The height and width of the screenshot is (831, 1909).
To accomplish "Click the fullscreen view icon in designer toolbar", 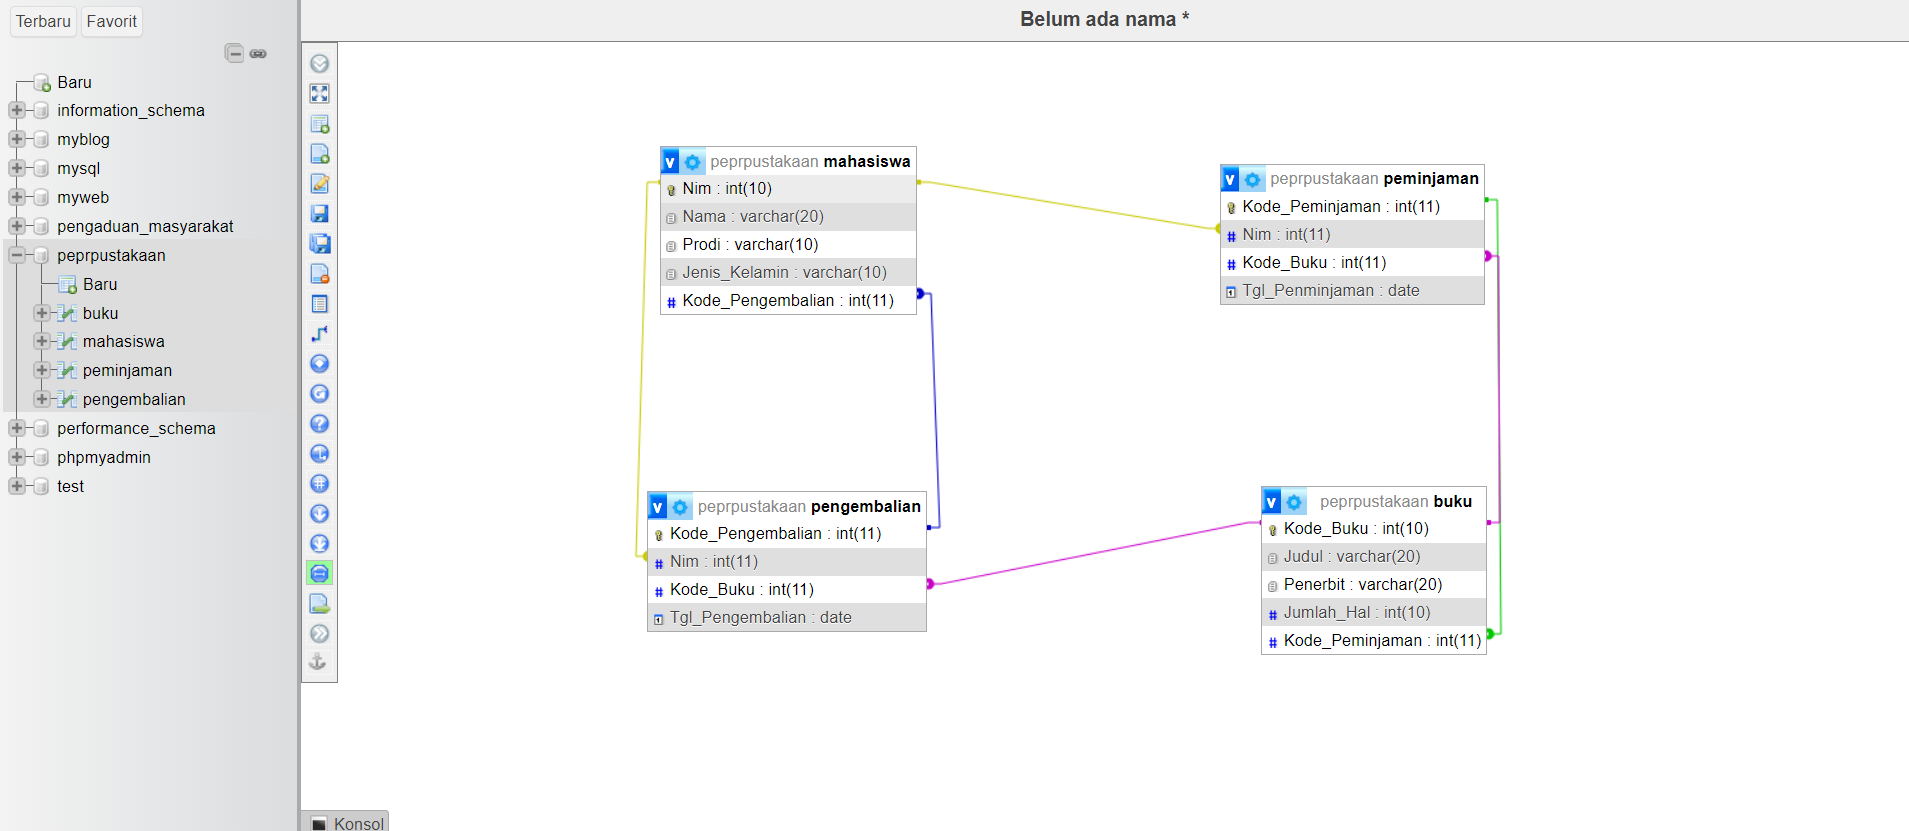I will 319,93.
